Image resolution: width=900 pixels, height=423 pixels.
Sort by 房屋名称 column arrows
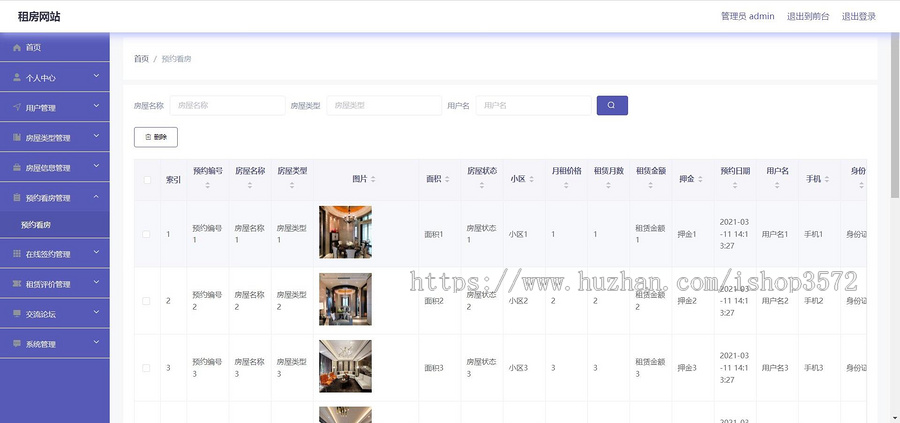click(250, 185)
